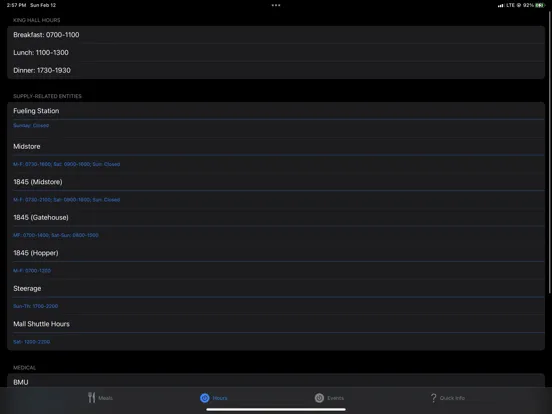Tap the 'Steerage' row
Screen dimensions: 552x414
pyautogui.click(x=276, y=288)
